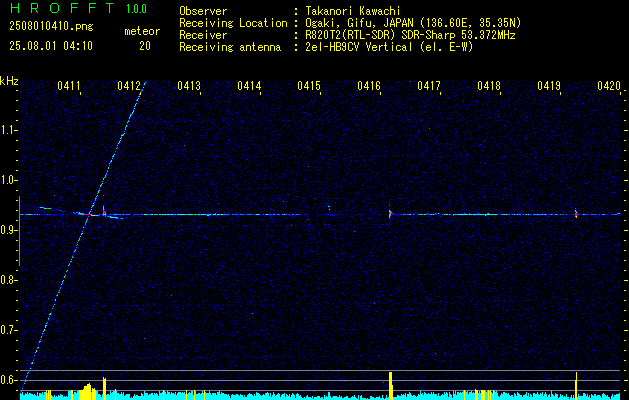629x400 pixels.
Task: Click the 0.6 kHz frequency label
Action: point(9,380)
